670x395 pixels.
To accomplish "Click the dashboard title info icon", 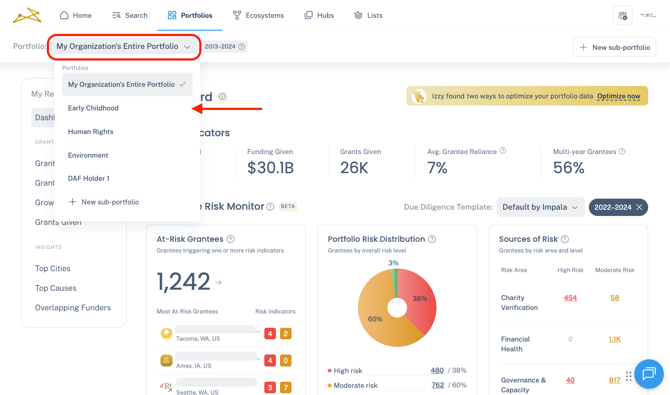I will click(222, 97).
